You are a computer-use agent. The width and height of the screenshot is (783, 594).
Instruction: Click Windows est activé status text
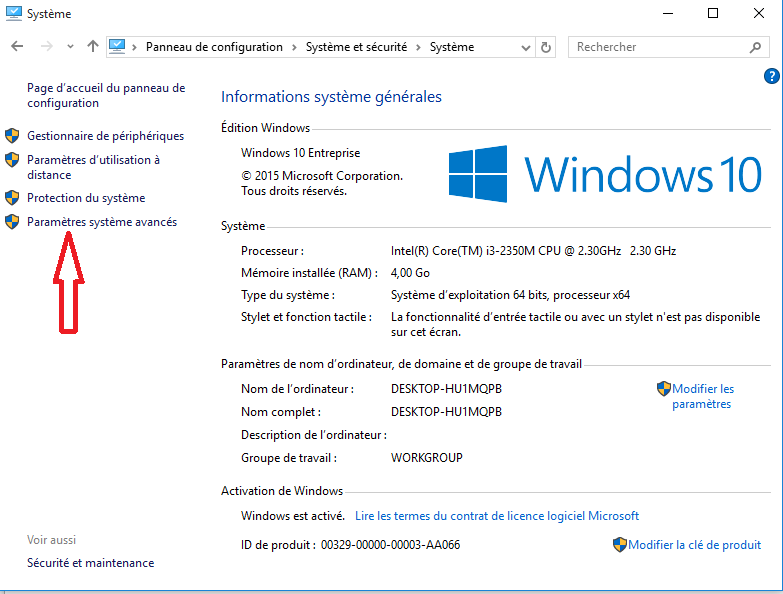pos(293,516)
